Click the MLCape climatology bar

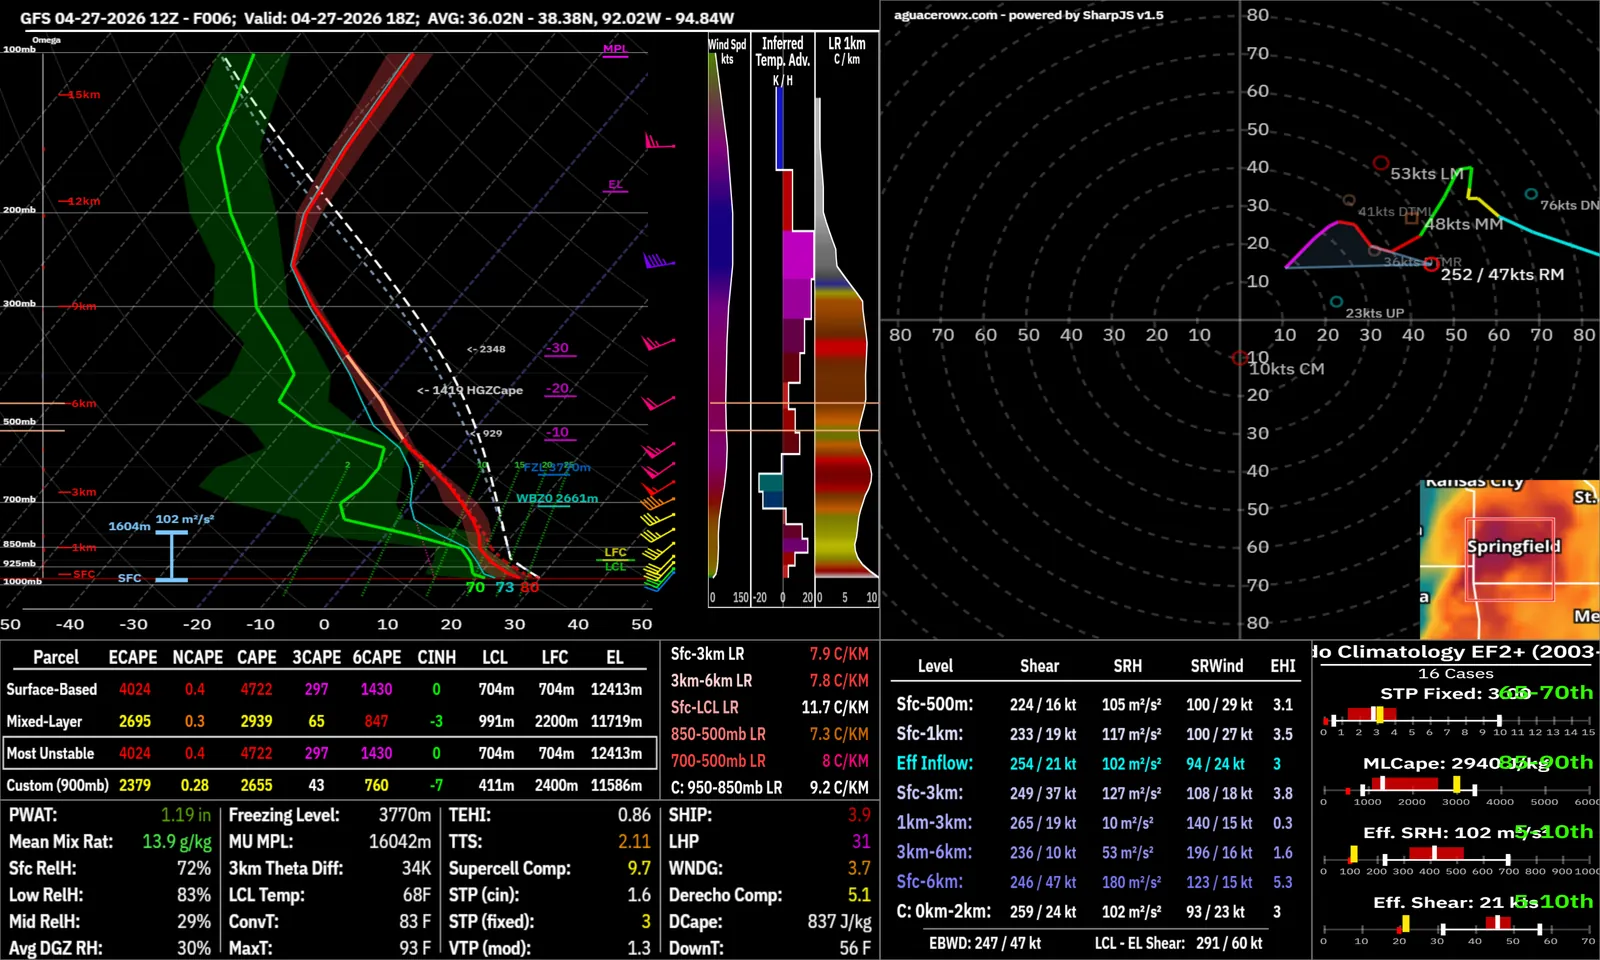click(x=1459, y=785)
